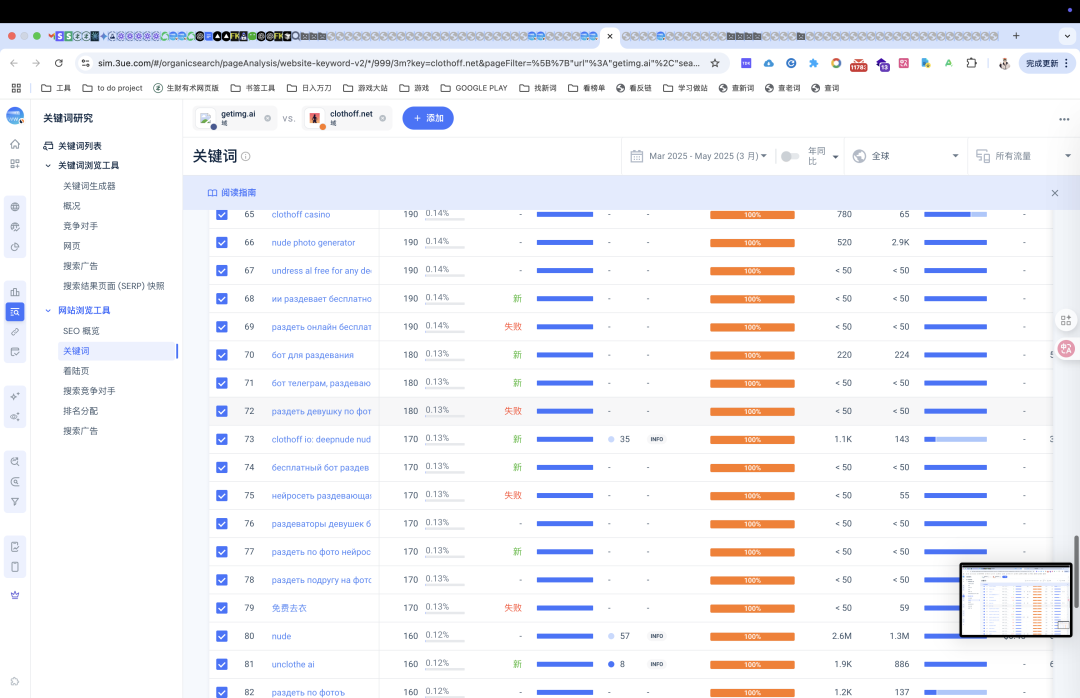Click the browser address bar URL
The width and height of the screenshot is (1080, 698).
point(398,63)
